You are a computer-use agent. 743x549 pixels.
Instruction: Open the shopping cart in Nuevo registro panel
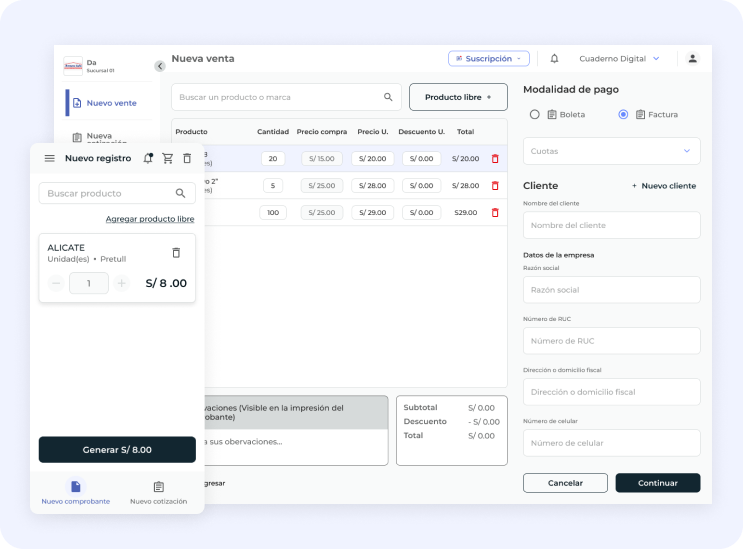(168, 158)
